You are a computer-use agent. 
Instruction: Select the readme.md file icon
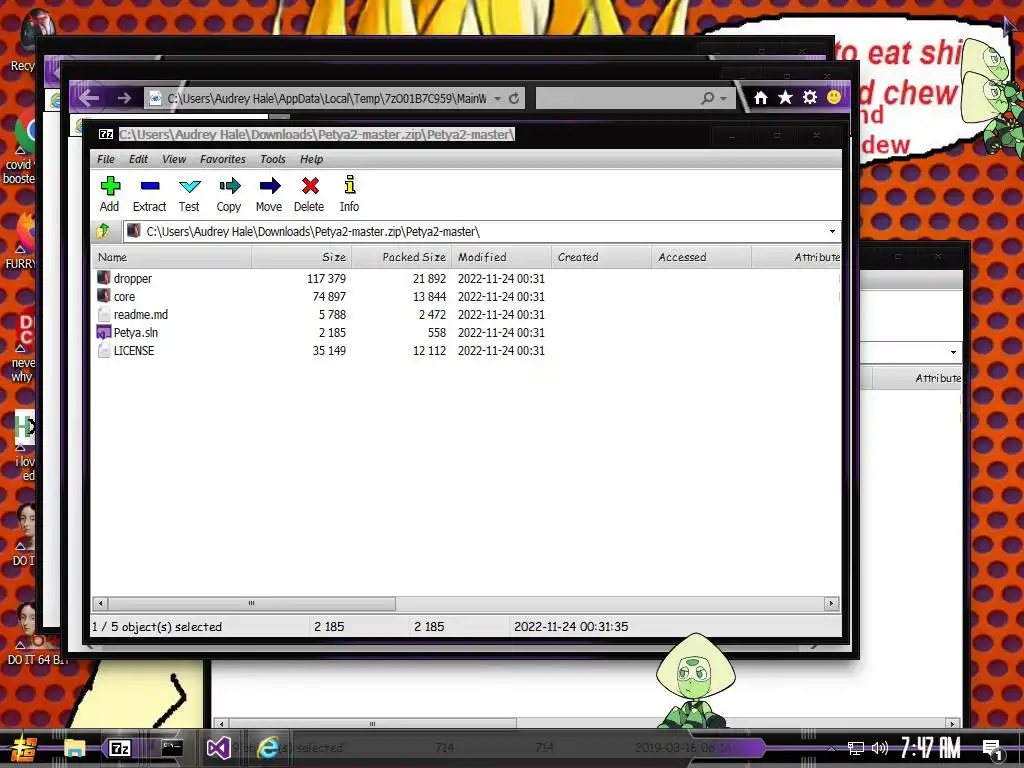[104, 314]
